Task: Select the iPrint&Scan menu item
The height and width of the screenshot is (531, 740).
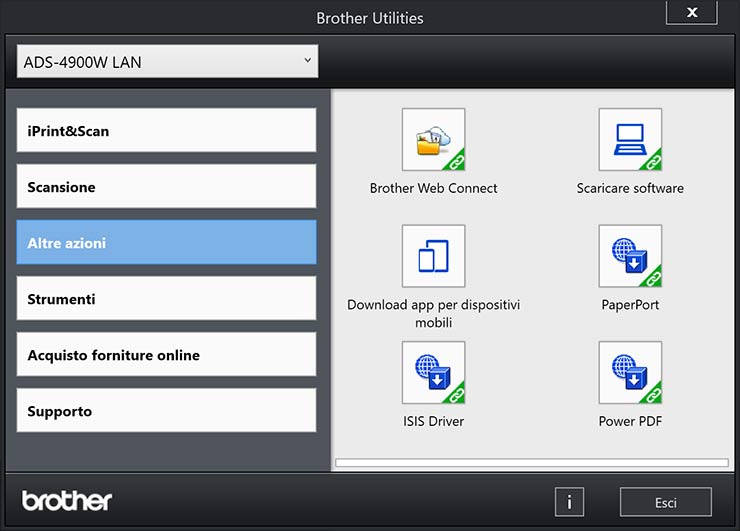Action: pyautogui.click(x=166, y=131)
